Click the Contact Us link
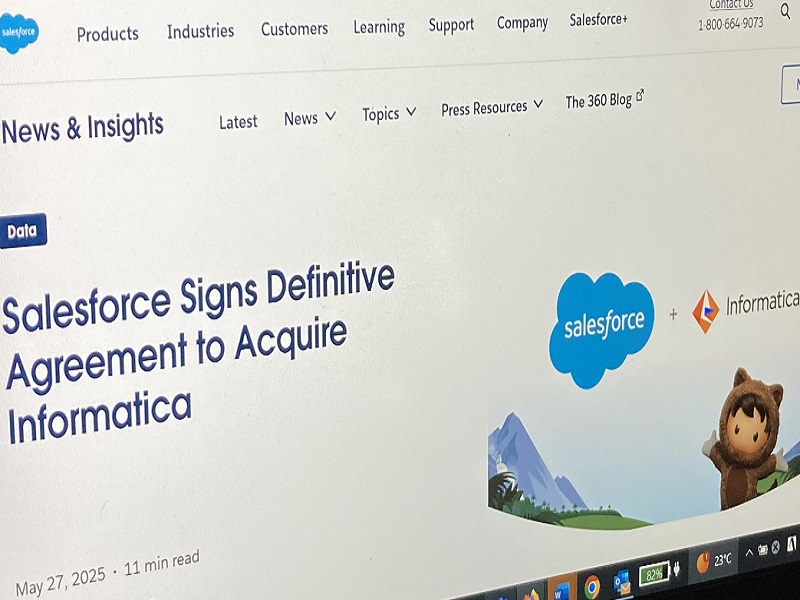 pos(731,4)
